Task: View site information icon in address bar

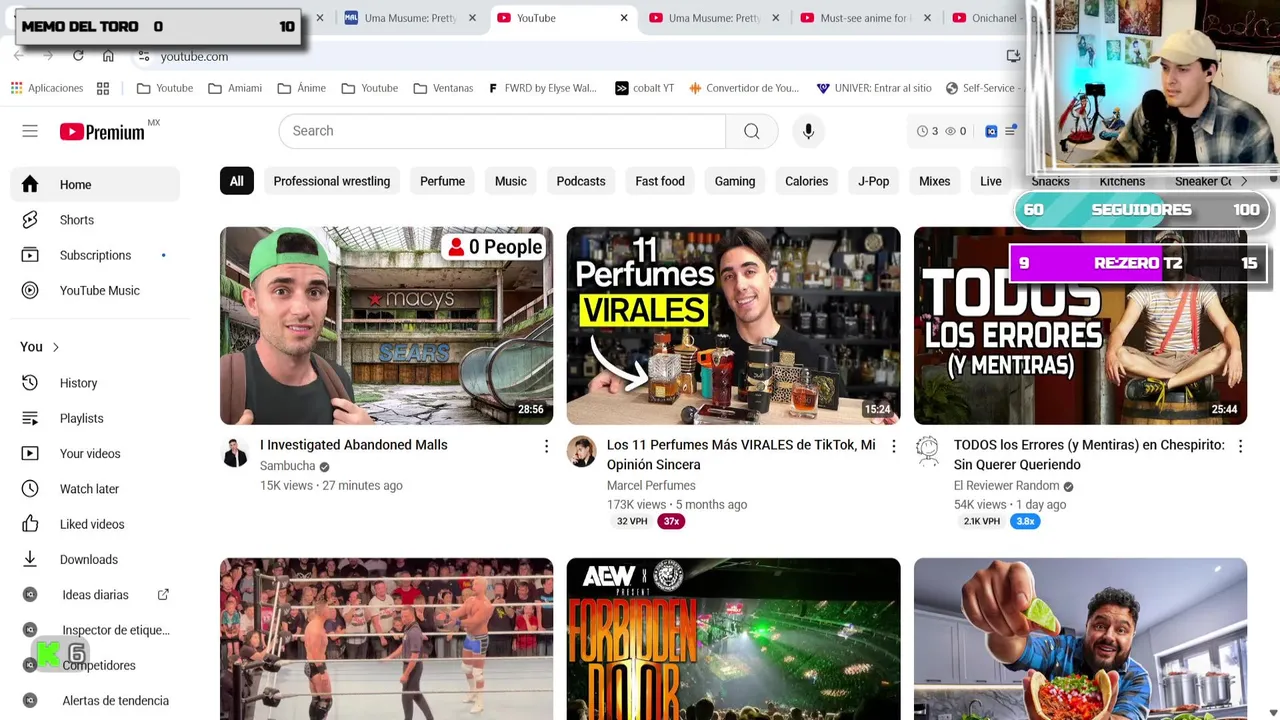Action: coord(144,56)
